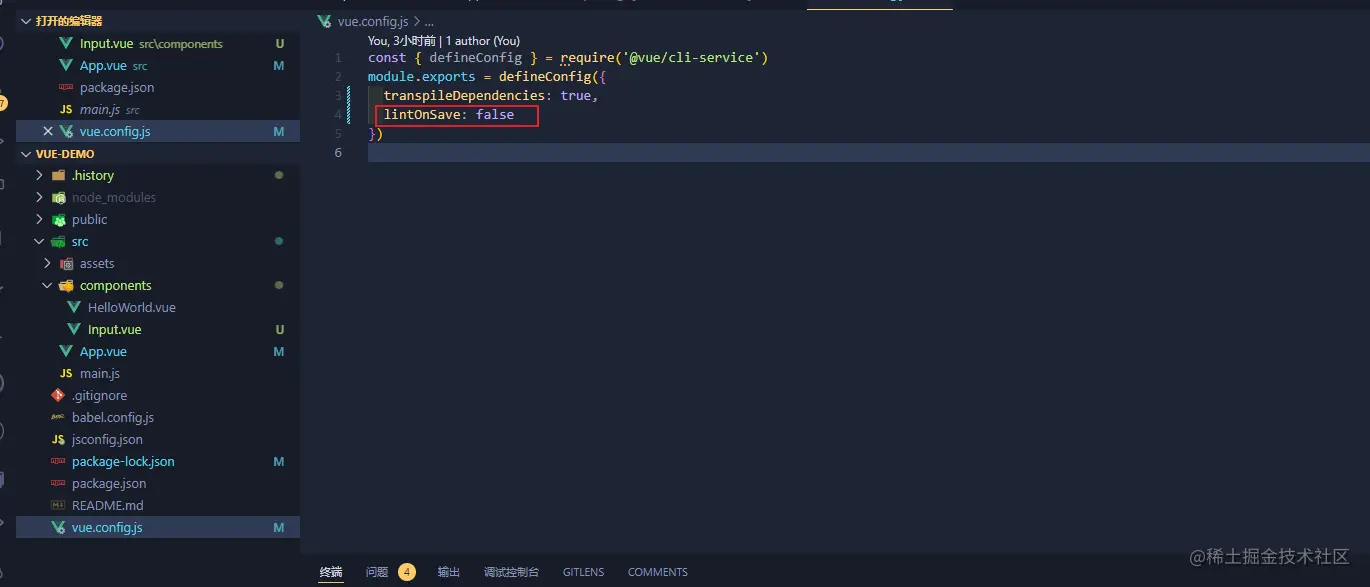Screen dimensions: 1370x587
Task: Click the 'You, 3小时前' GitLens code lens
Action: click(403, 41)
